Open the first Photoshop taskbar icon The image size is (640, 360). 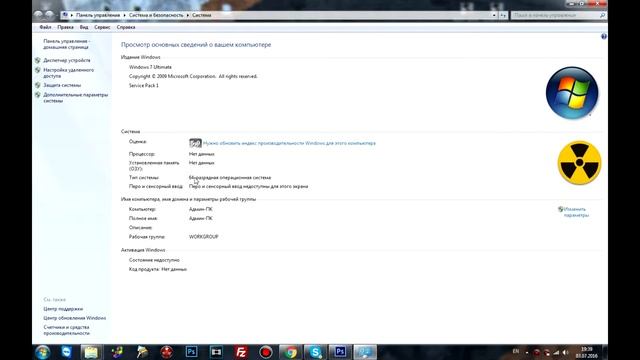click(191, 352)
